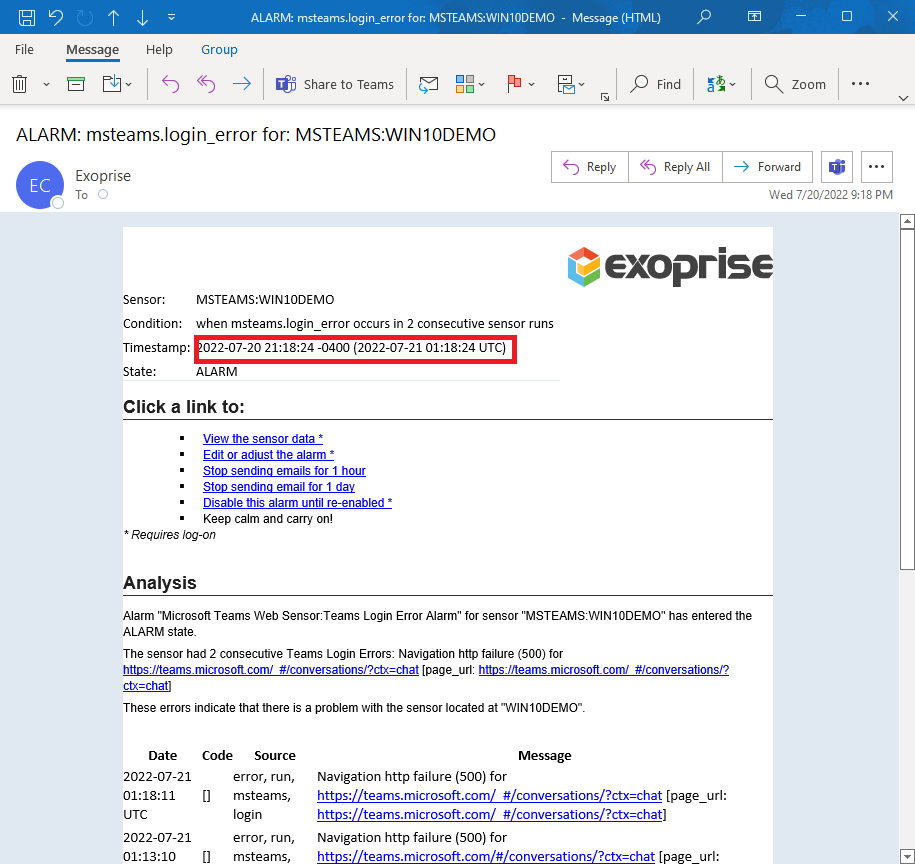Click the email subject line
Image resolution: width=915 pixels, height=864 pixels.
click(256, 135)
